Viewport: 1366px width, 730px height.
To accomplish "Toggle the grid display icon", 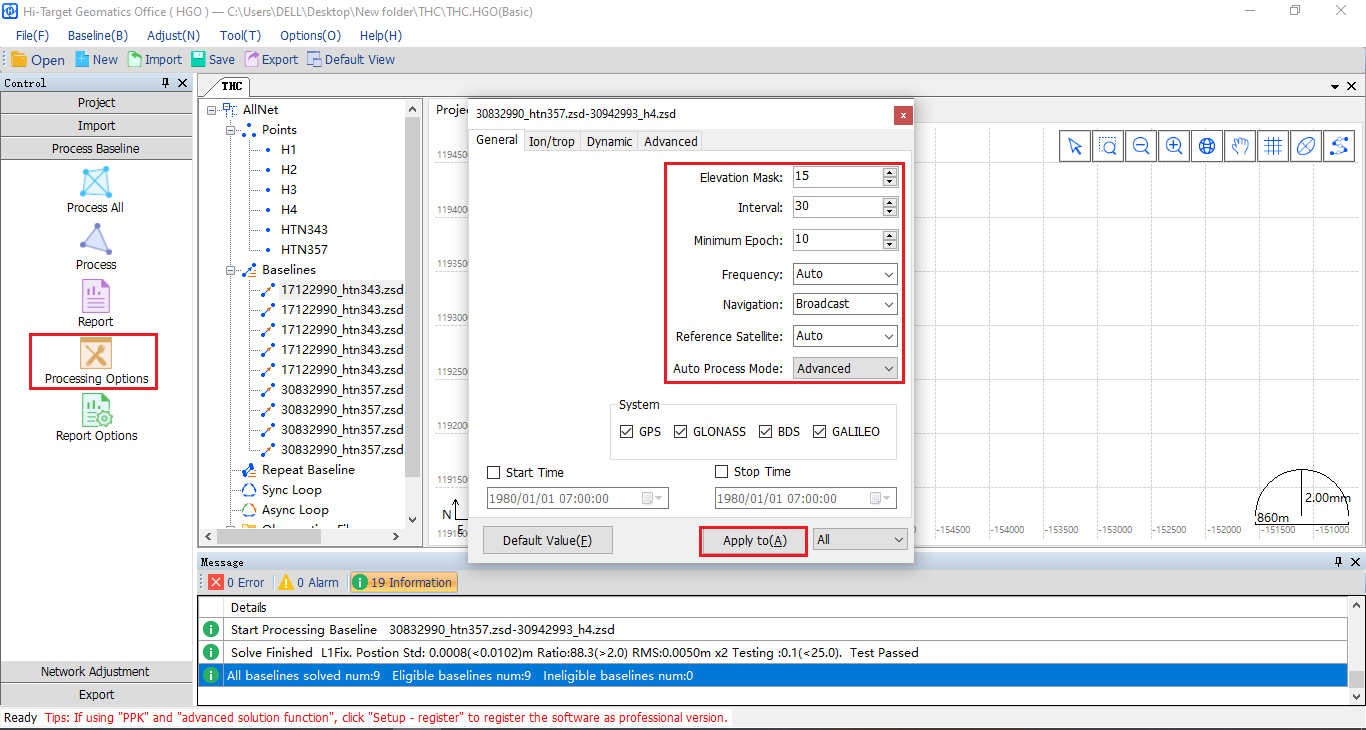I will 1273,146.
